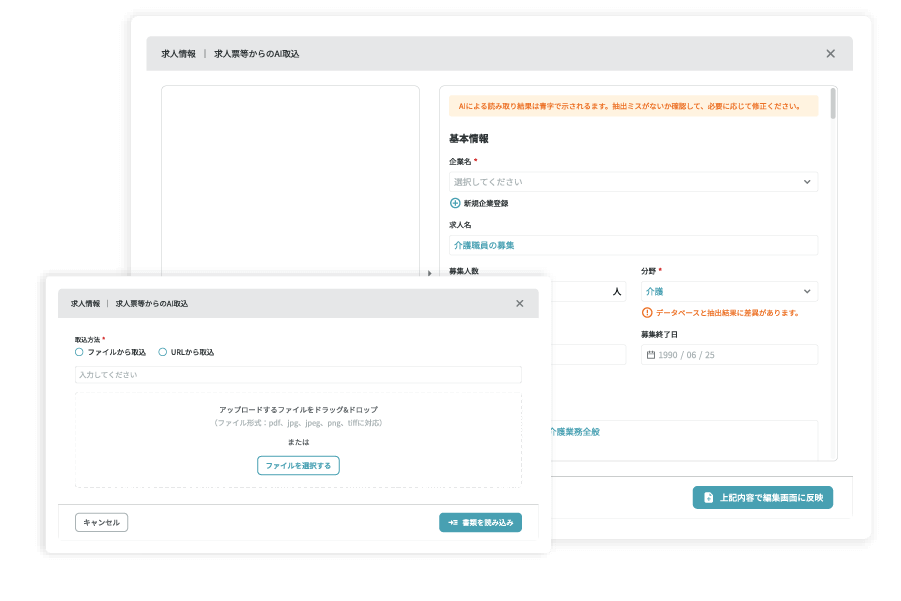Click the document icon on 上記内容で編集画面に反映
The image size is (901, 601).
pos(709,498)
